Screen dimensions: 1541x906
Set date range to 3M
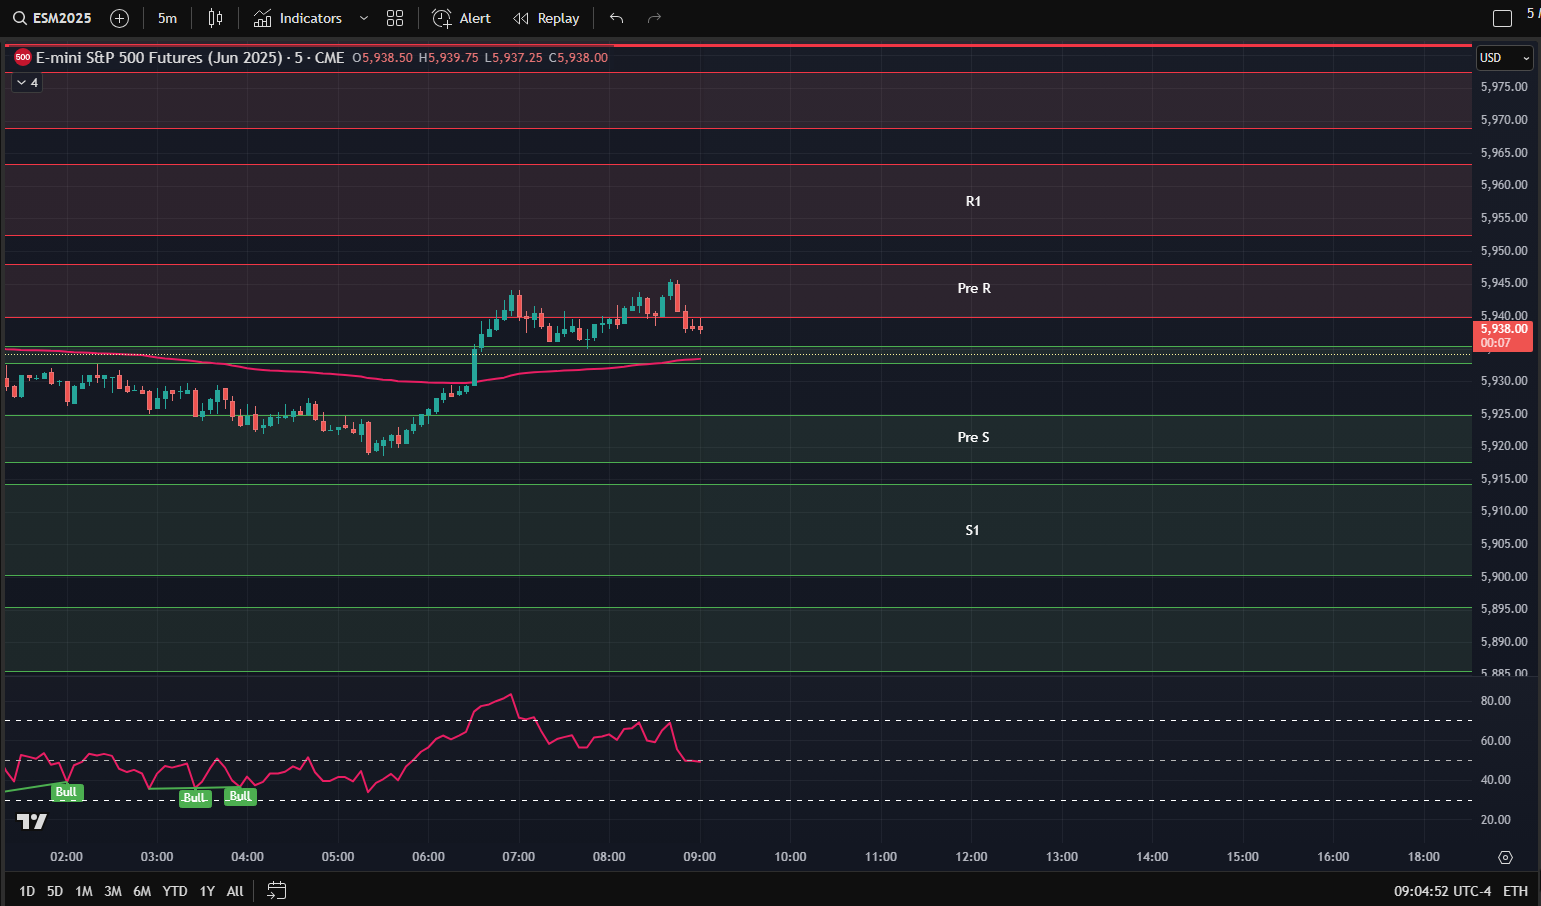pyautogui.click(x=113, y=891)
